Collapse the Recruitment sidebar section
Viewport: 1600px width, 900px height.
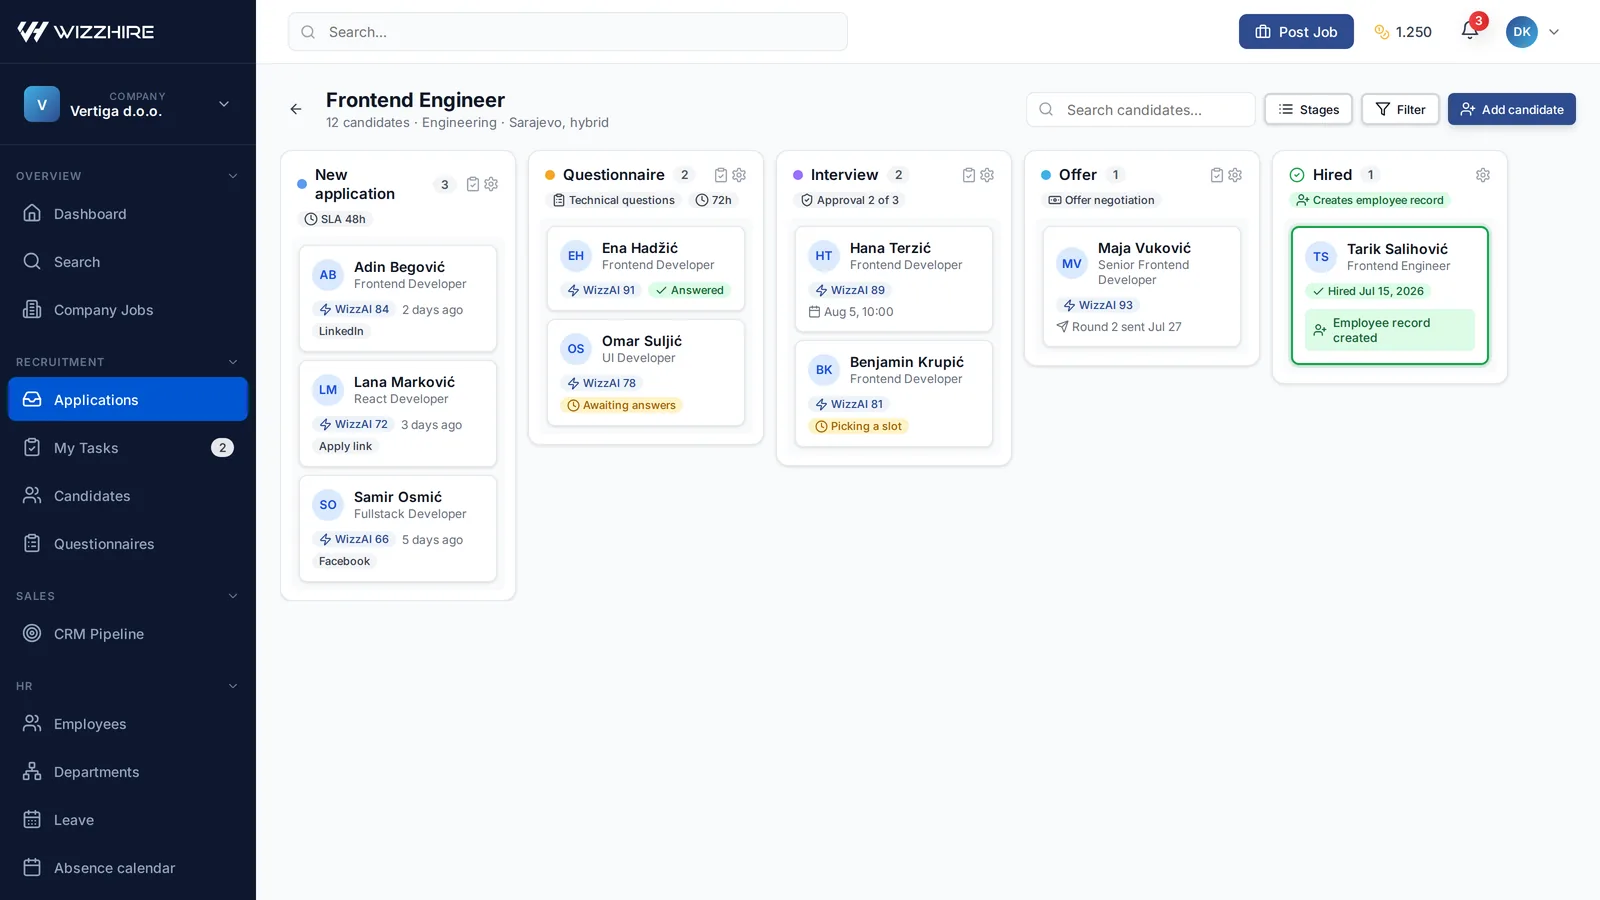[x=233, y=362]
